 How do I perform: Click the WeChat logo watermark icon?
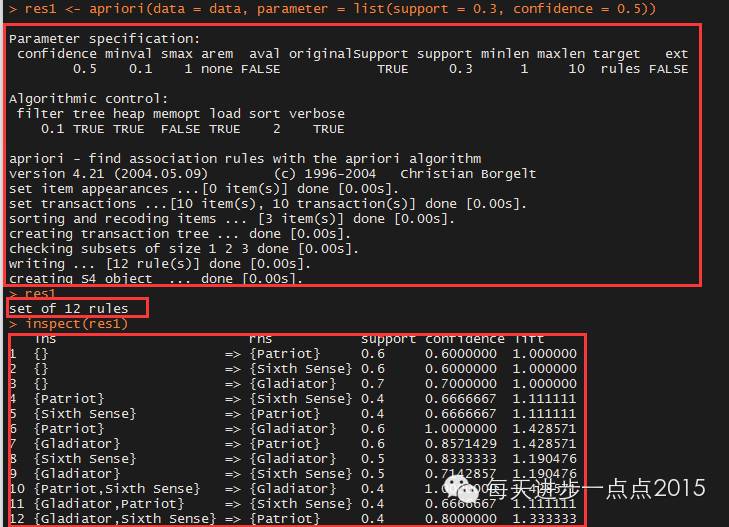pyautogui.click(x=460, y=489)
